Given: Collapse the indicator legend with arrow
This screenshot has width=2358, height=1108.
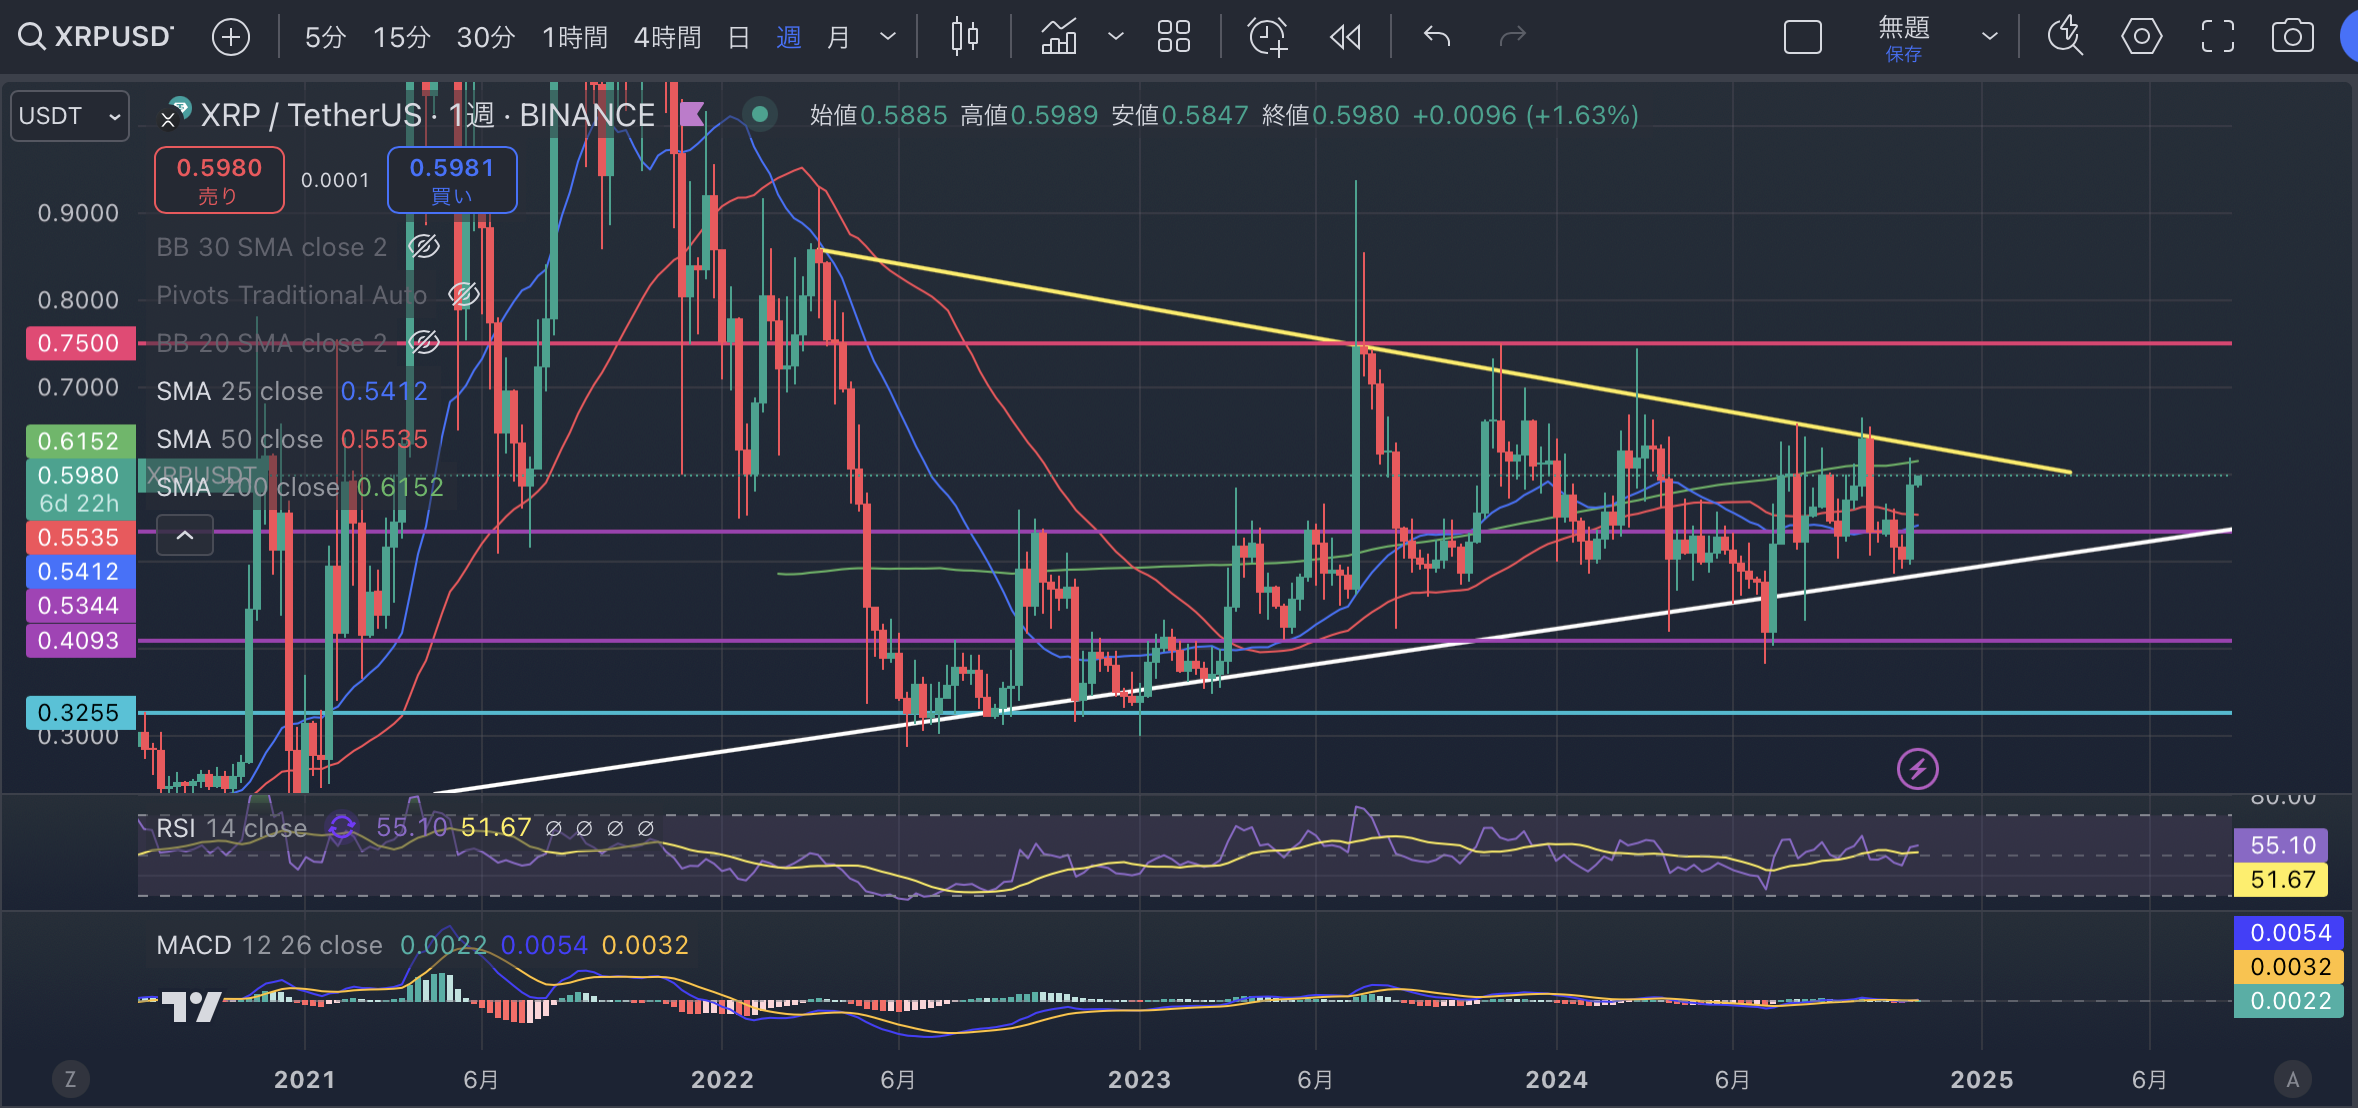Looking at the screenshot, I should [185, 535].
